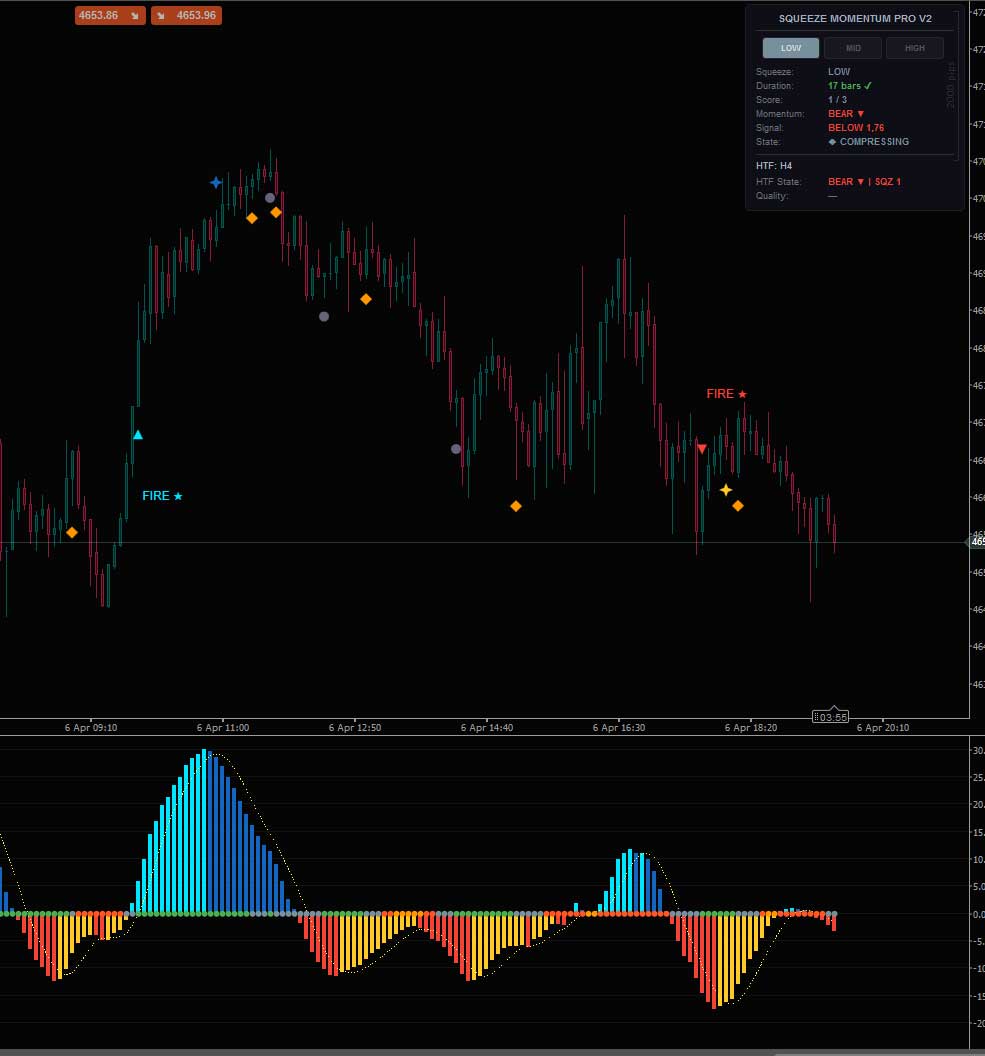Click the blue four-point star marker

tap(216, 182)
